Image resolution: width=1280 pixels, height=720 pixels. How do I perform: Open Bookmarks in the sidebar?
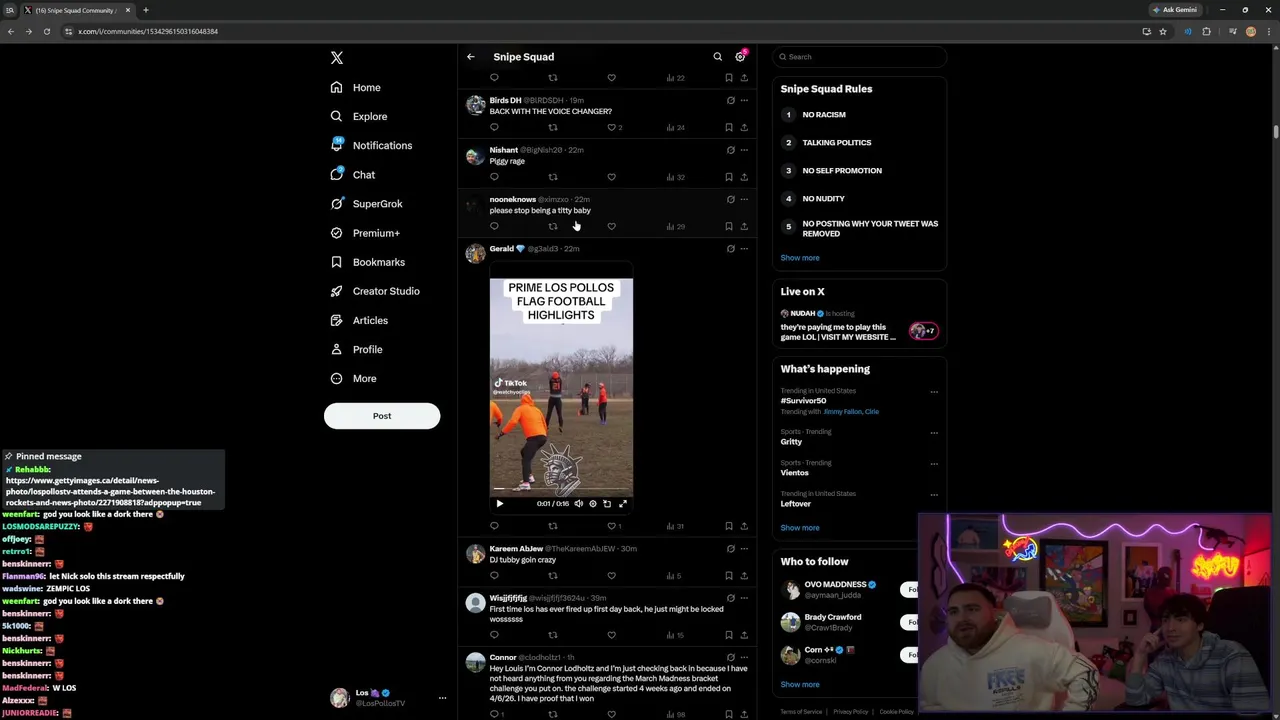[368, 262]
